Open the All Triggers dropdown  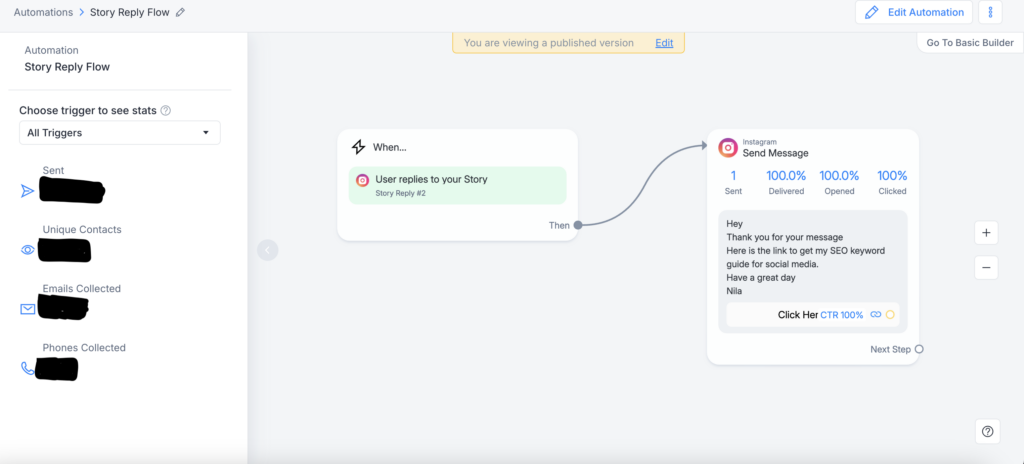tap(120, 133)
